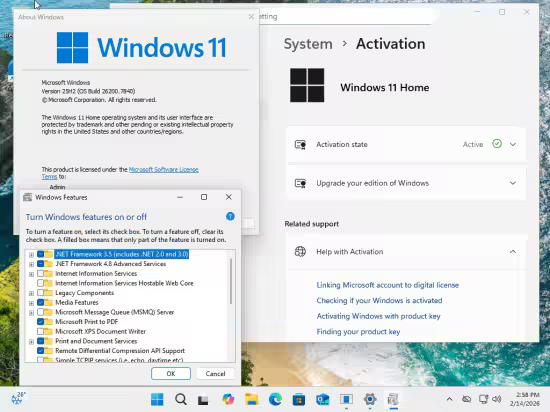Screen dimensions: 550x412
Task: Click the Windows Features list scrollbar thumb
Action: point(231,281)
